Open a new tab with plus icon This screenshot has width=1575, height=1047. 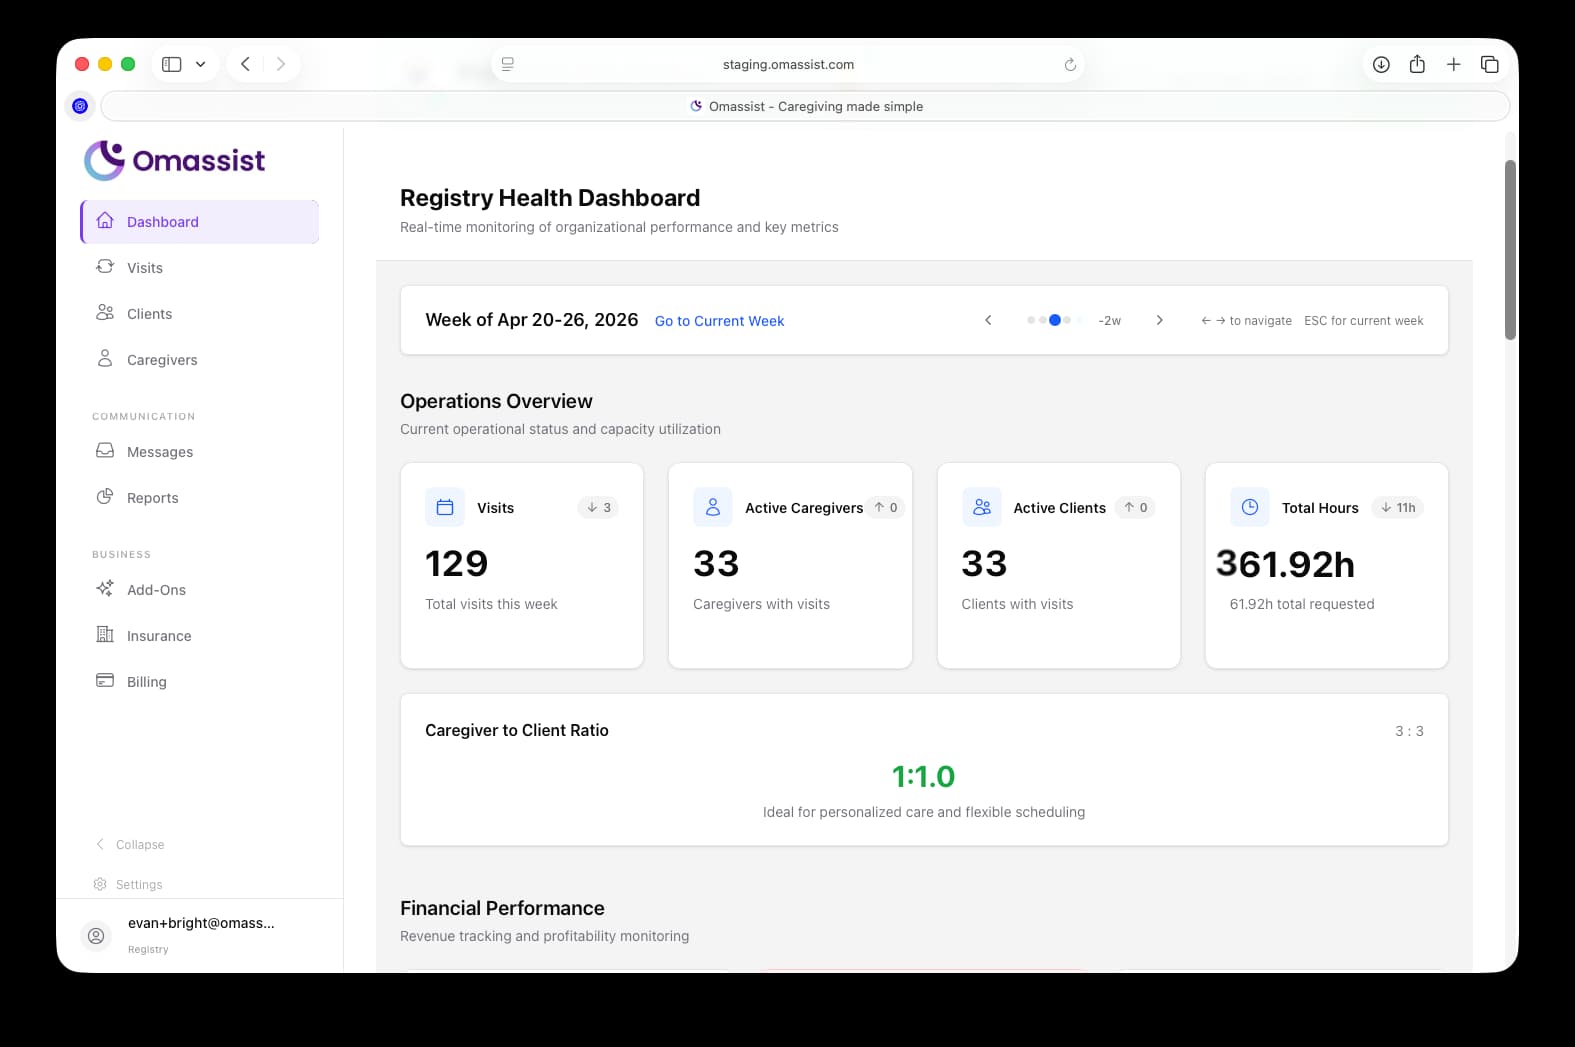coord(1454,64)
